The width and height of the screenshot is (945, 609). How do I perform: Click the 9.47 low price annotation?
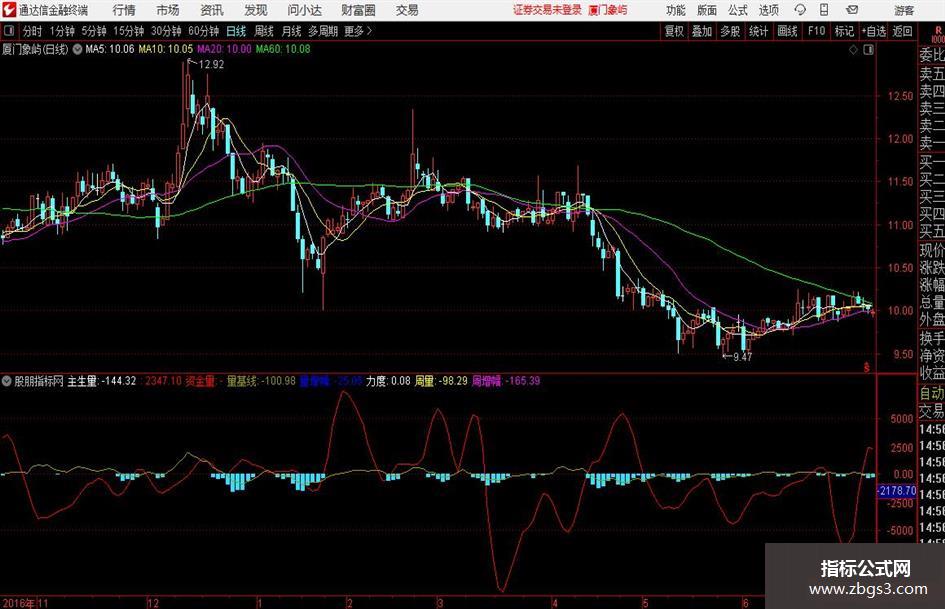click(x=742, y=357)
